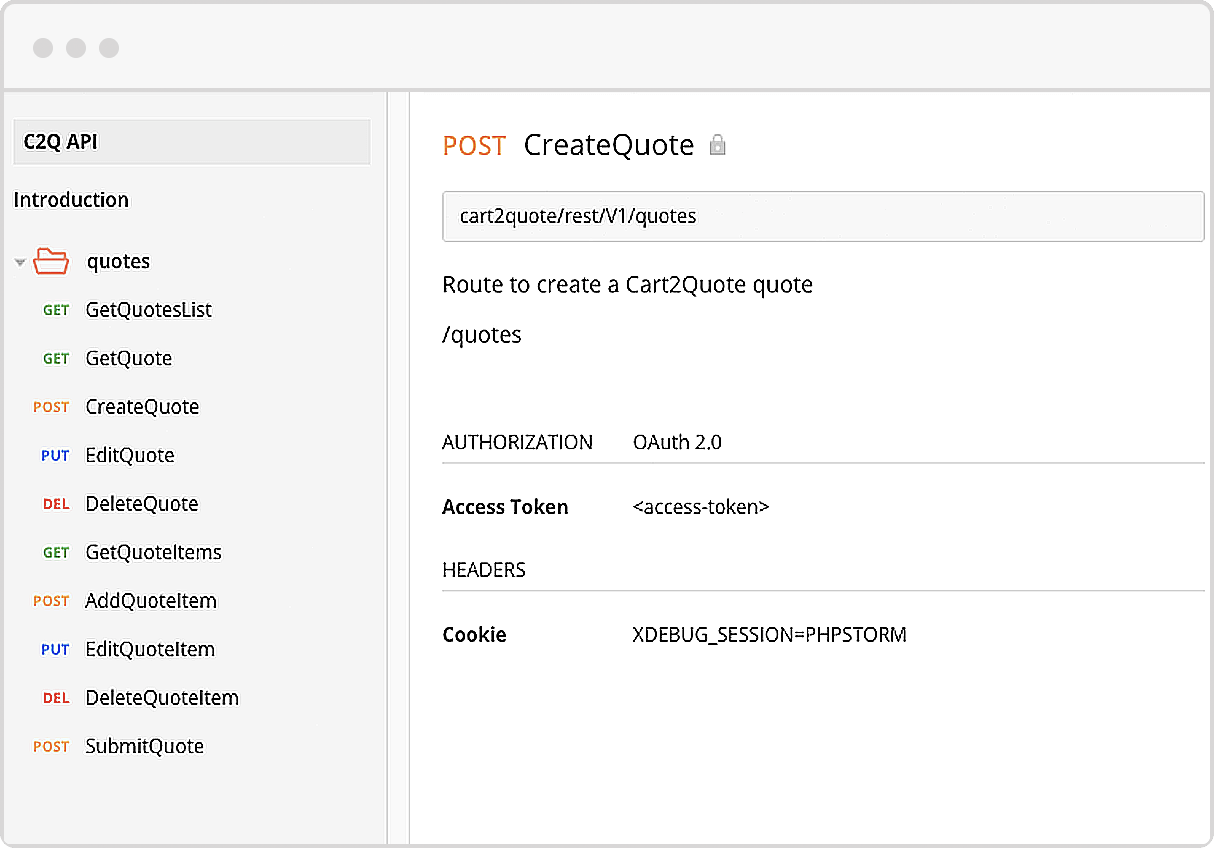Click the orange POST label in heading
This screenshot has width=1214, height=848.
(x=474, y=146)
